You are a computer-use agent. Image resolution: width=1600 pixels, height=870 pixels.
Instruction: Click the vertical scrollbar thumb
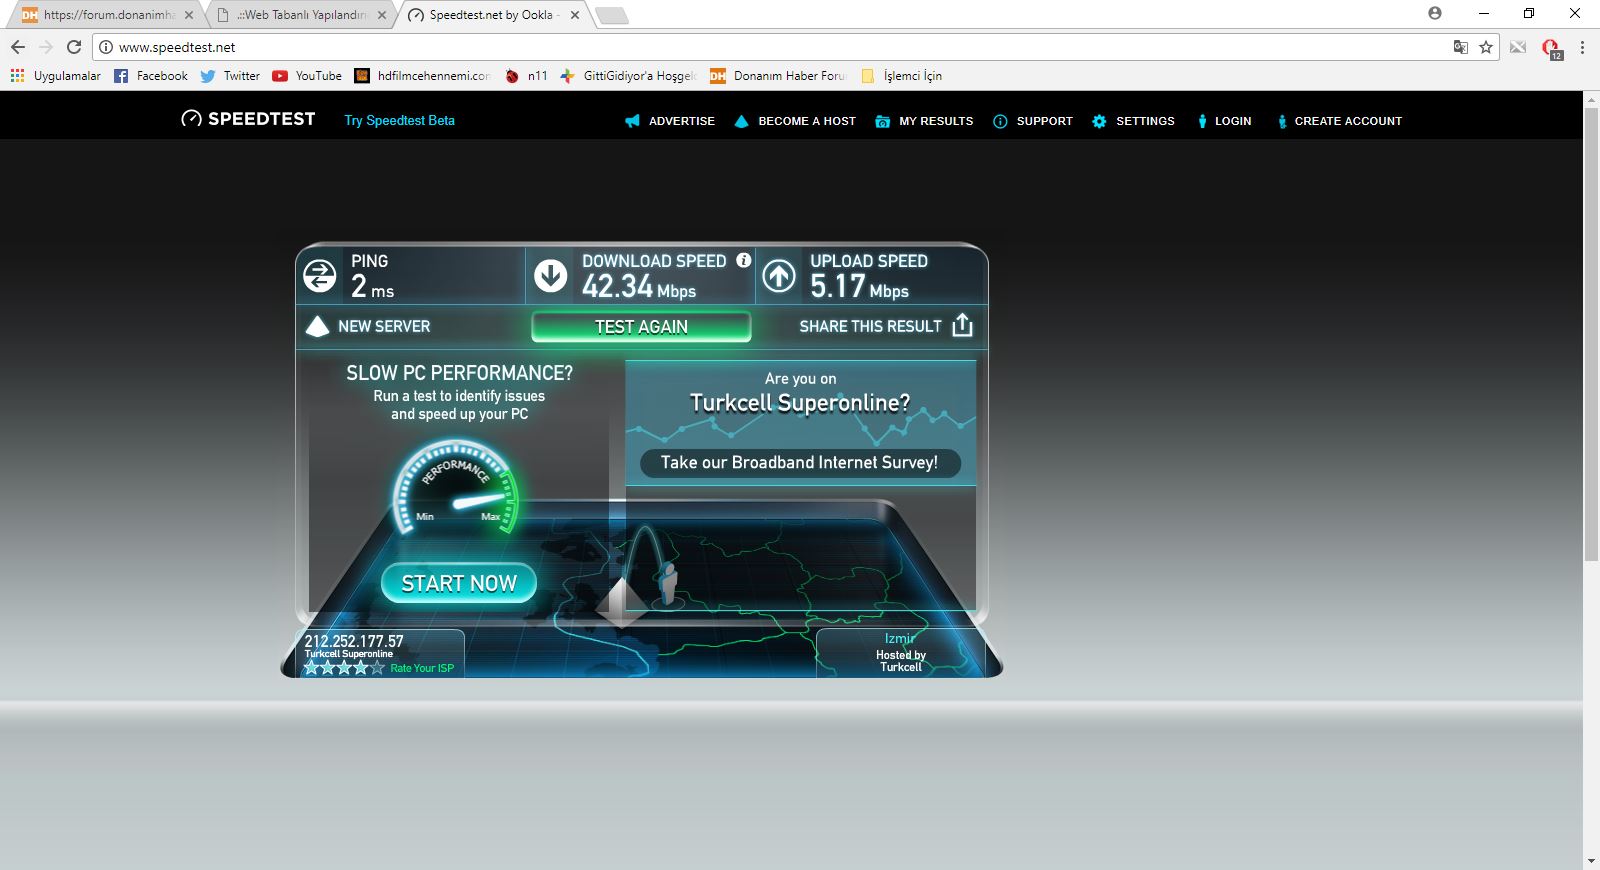[1591, 334]
